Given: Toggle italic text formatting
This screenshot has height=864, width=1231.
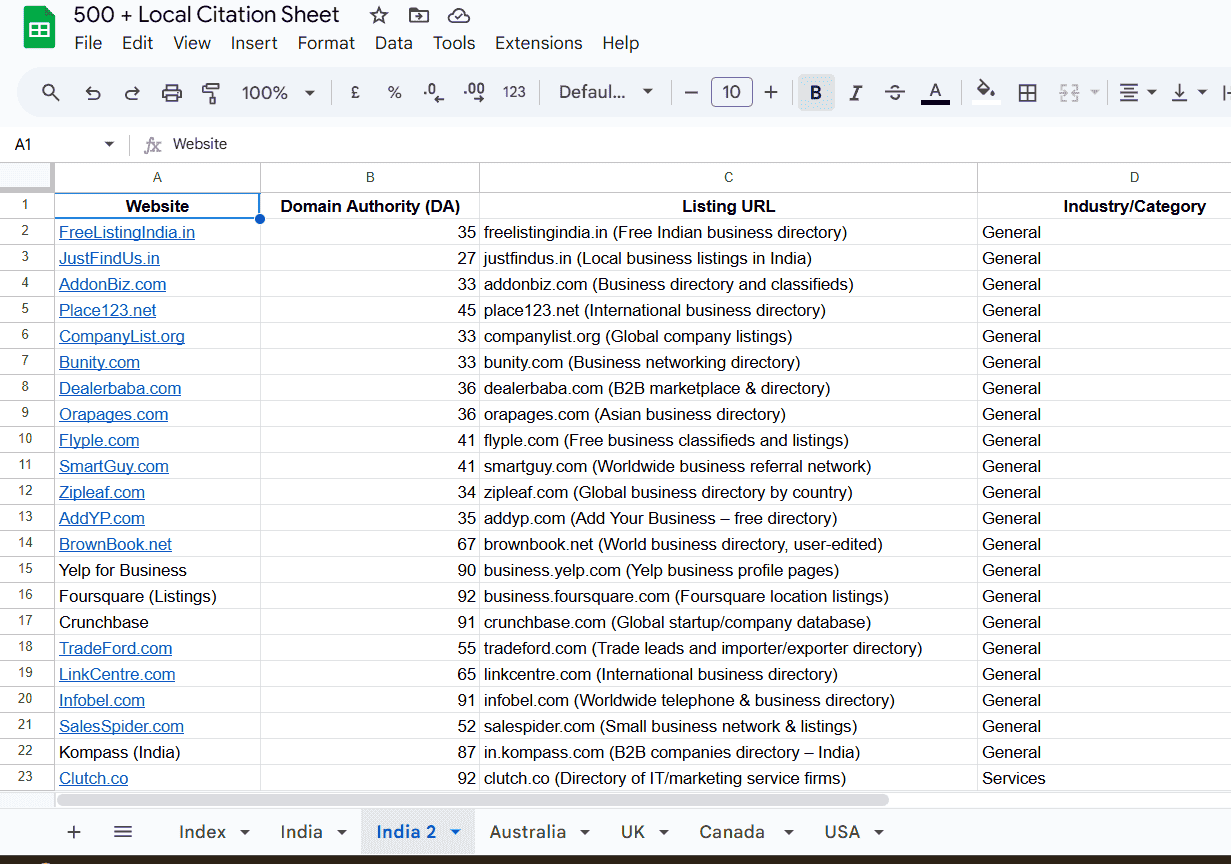Looking at the screenshot, I should point(855,93).
